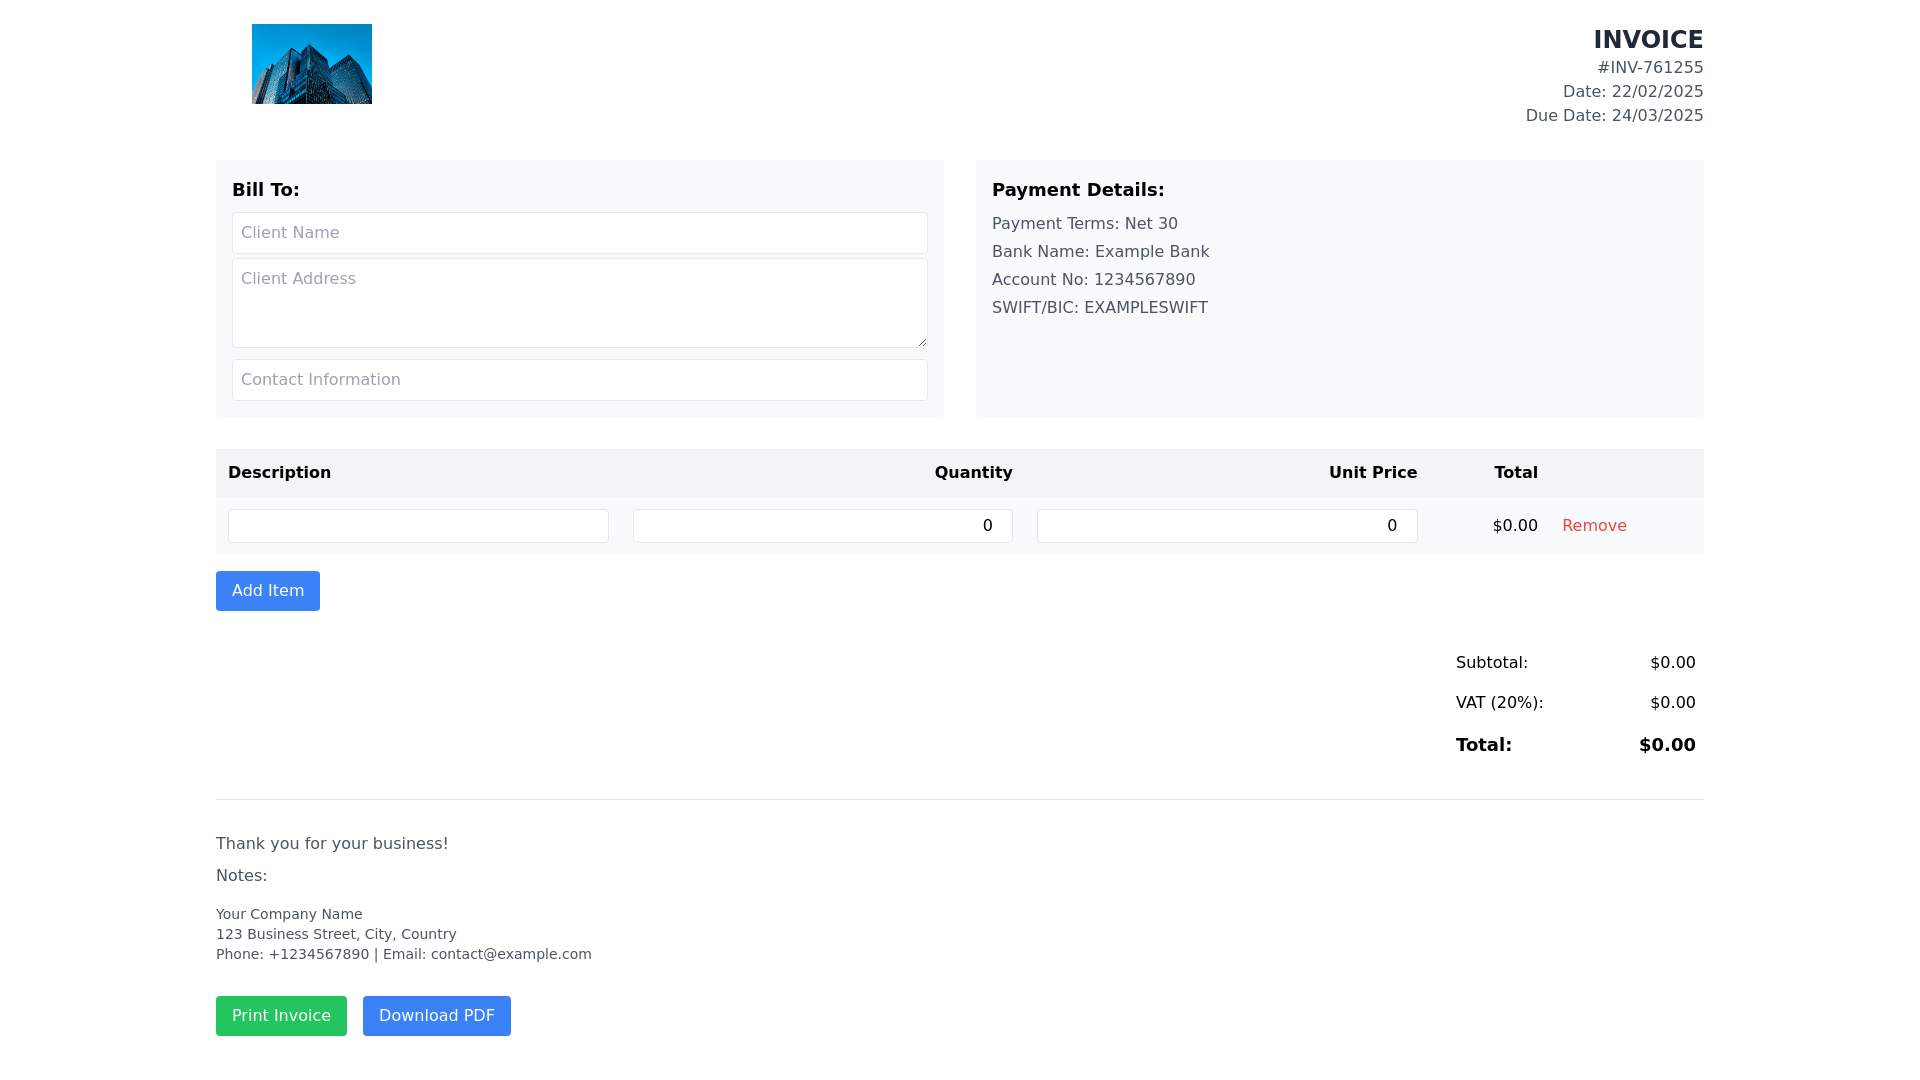
Task: Click into the Client Address textarea
Action: click(579, 303)
